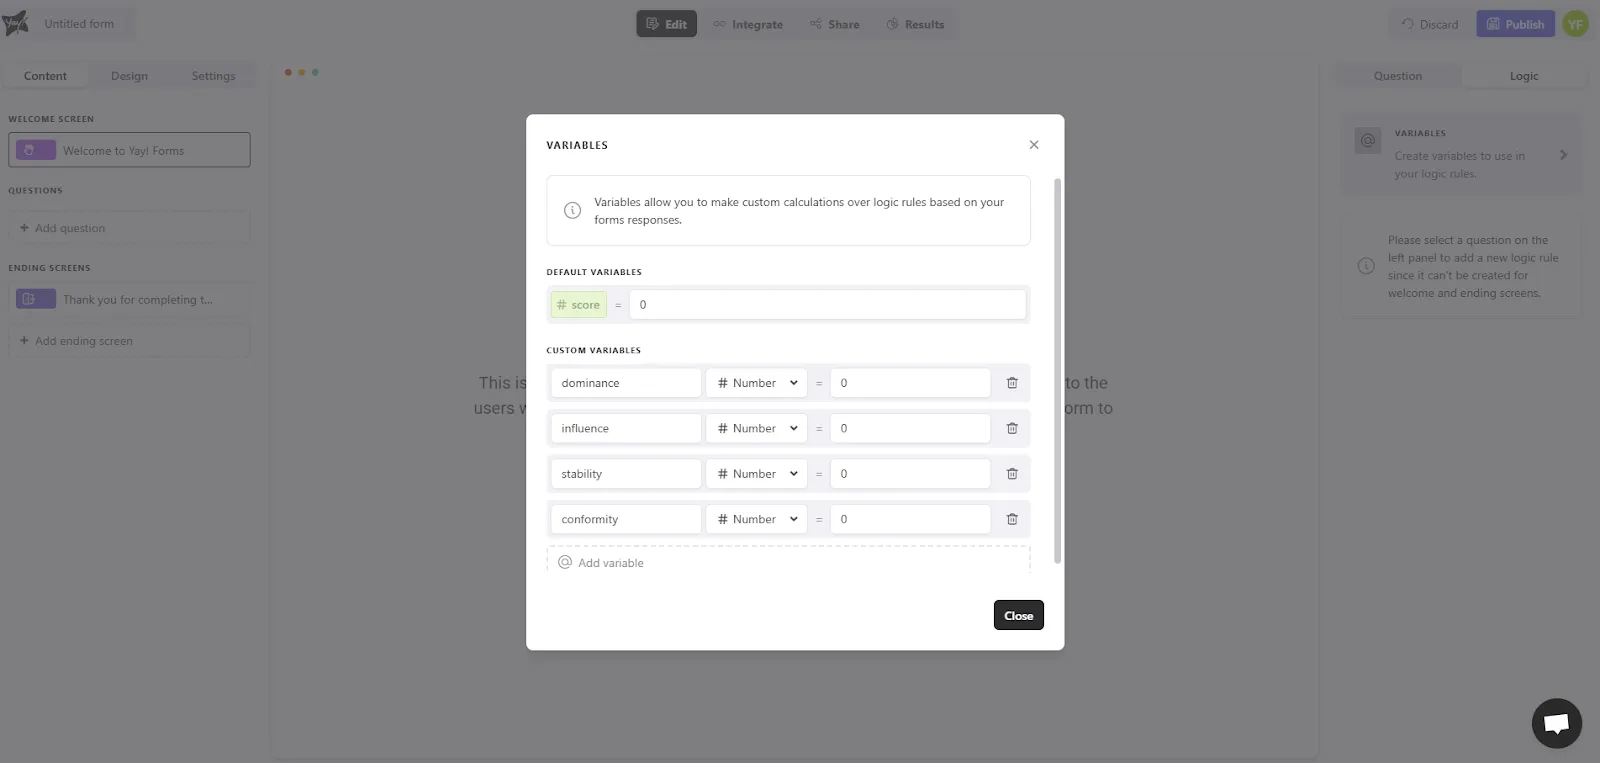Delete the influence variable with trash icon

coord(1012,428)
